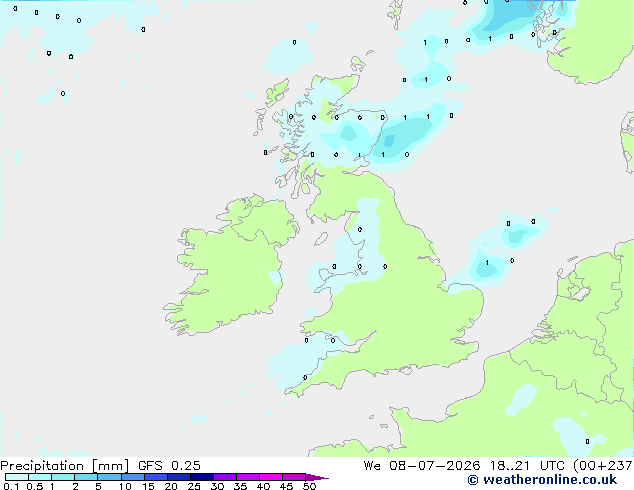Image resolution: width=634 pixels, height=490 pixels.
Task: Click the "GFS 0.25" model label
Action: click(169, 466)
